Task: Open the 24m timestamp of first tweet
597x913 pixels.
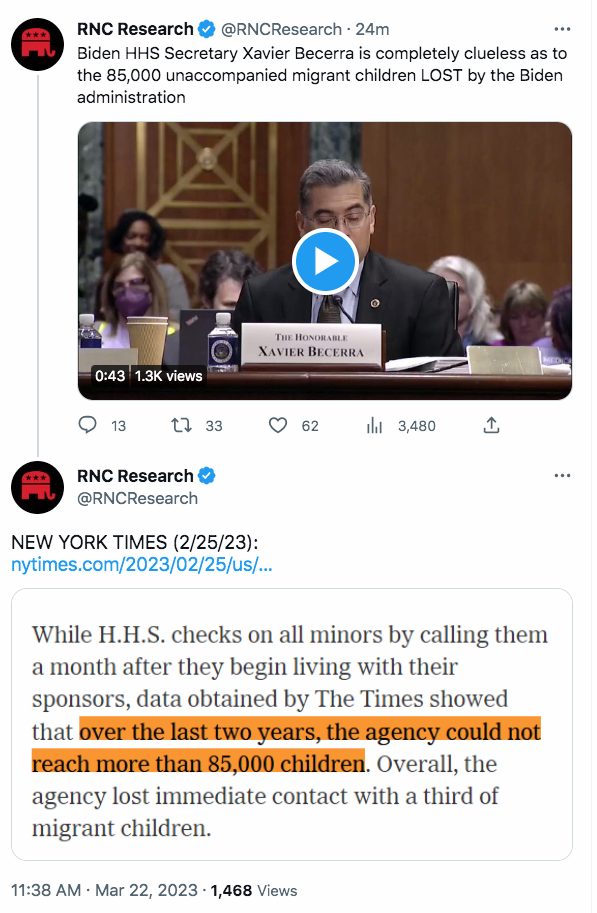Action: pyautogui.click(x=372, y=29)
